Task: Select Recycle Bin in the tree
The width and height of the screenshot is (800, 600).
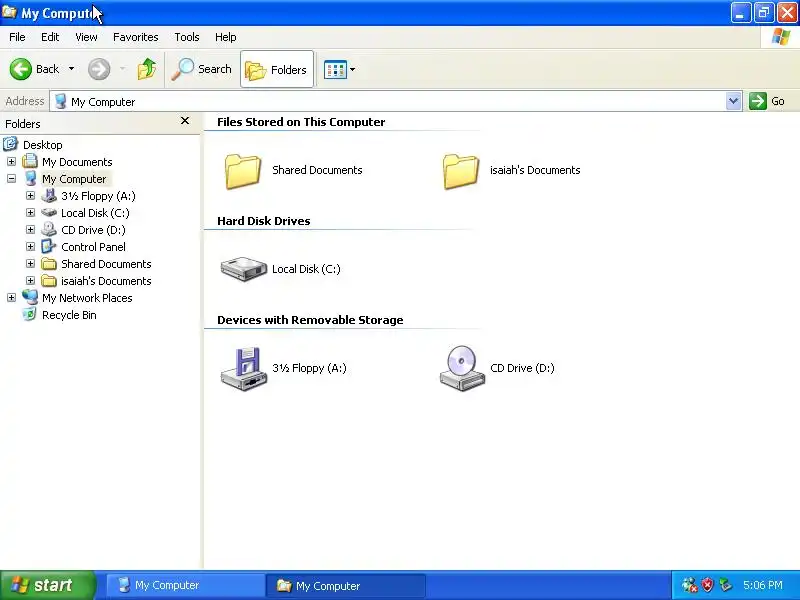Action: pyautogui.click(x=69, y=315)
